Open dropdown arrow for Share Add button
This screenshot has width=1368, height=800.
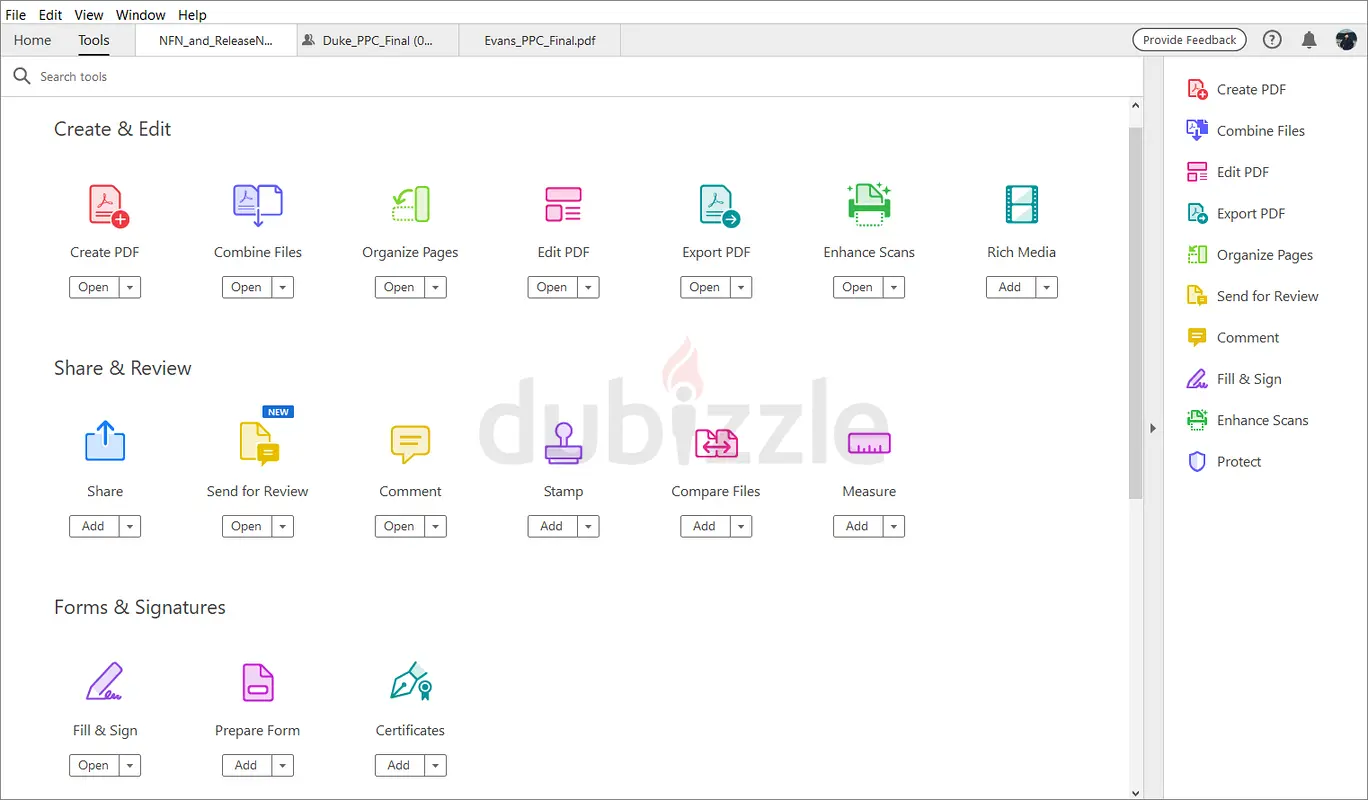click(130, 527)
